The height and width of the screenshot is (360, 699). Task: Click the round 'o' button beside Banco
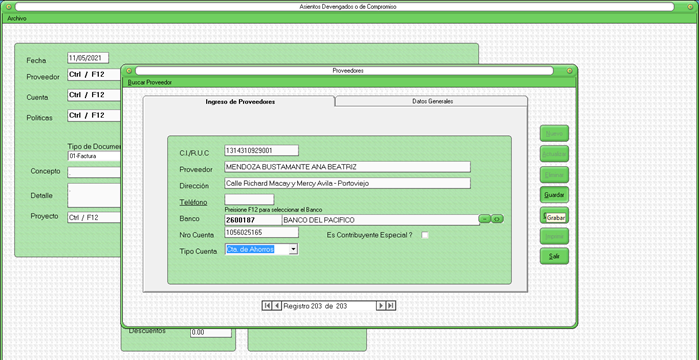(x=498, y=219)
